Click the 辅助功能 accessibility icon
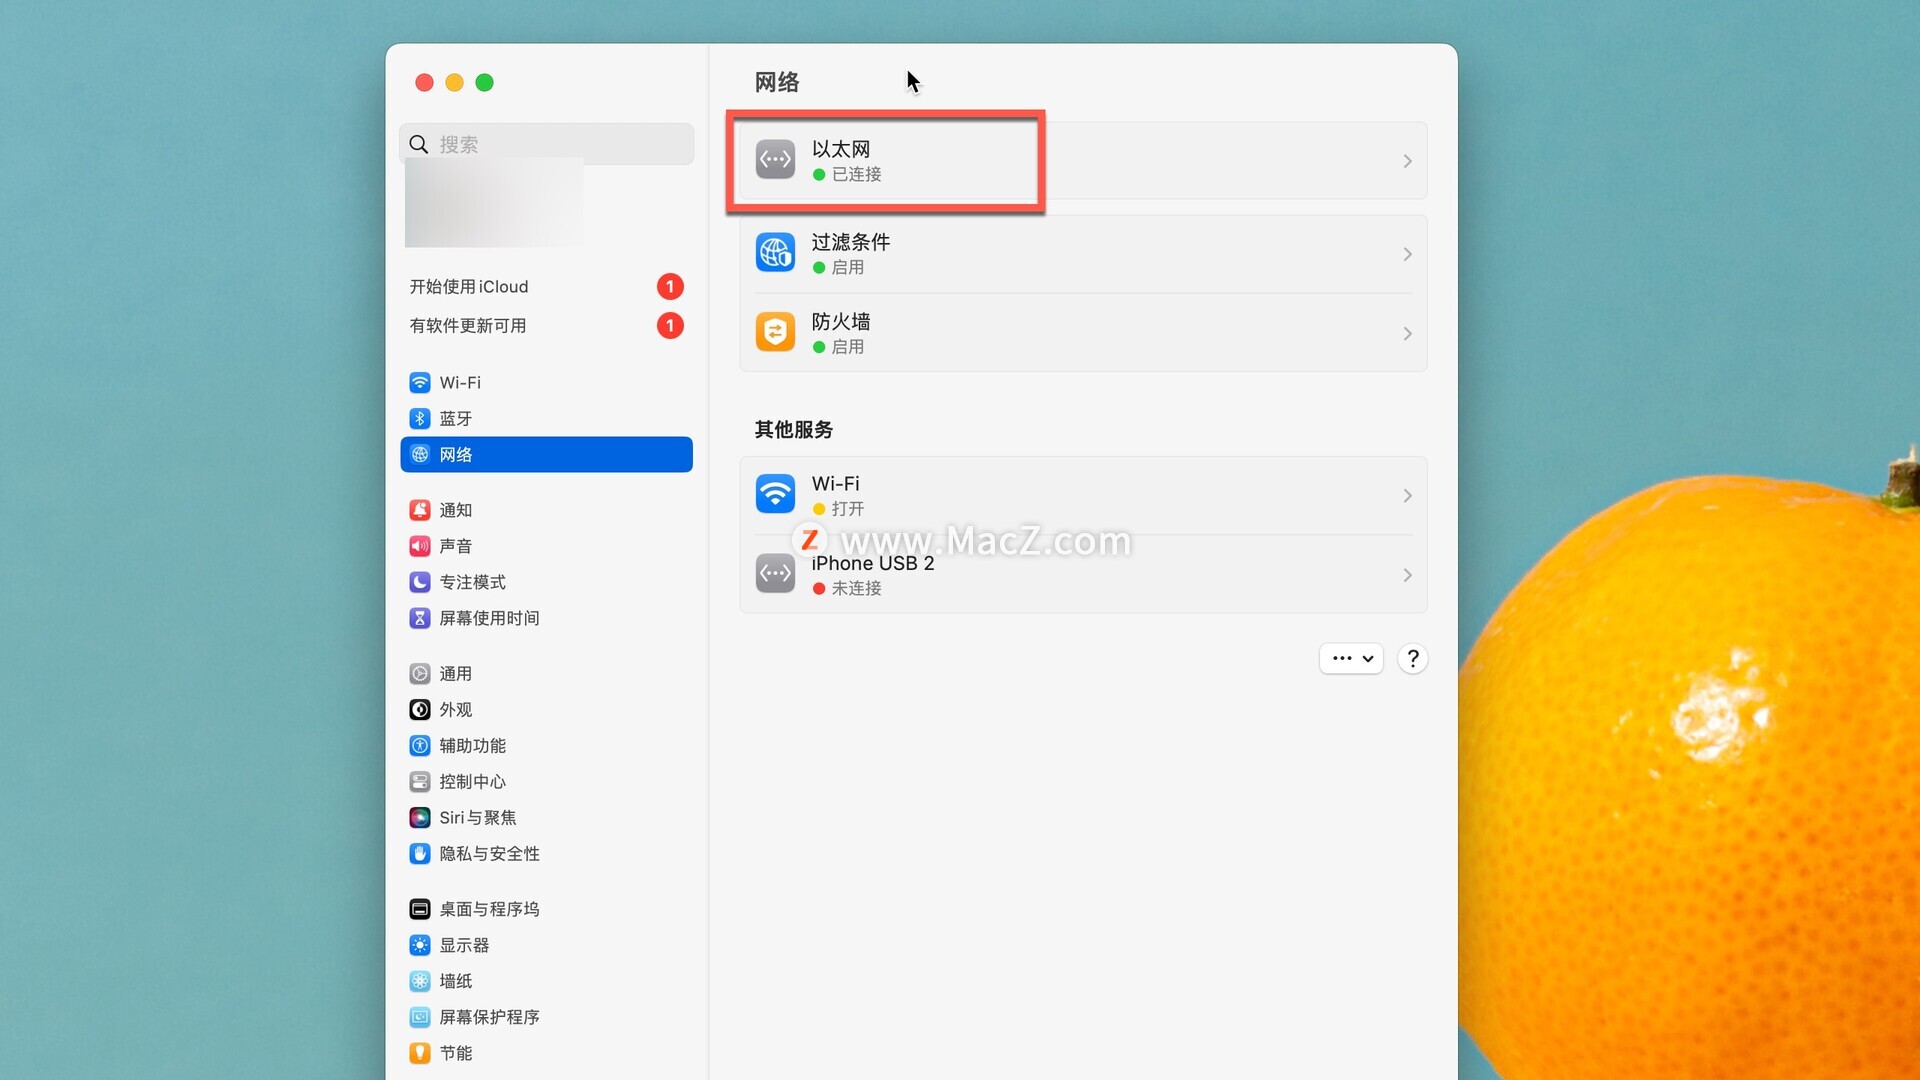Screen dimensions: 1920x1080 coord(420,747)
